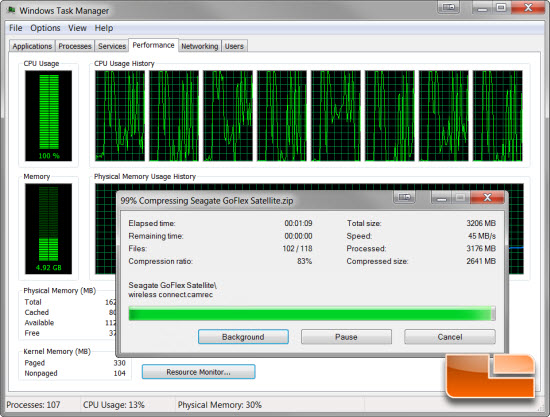
Task: Click the first CPU Usage History graph
Action: (x=120, y=116)
